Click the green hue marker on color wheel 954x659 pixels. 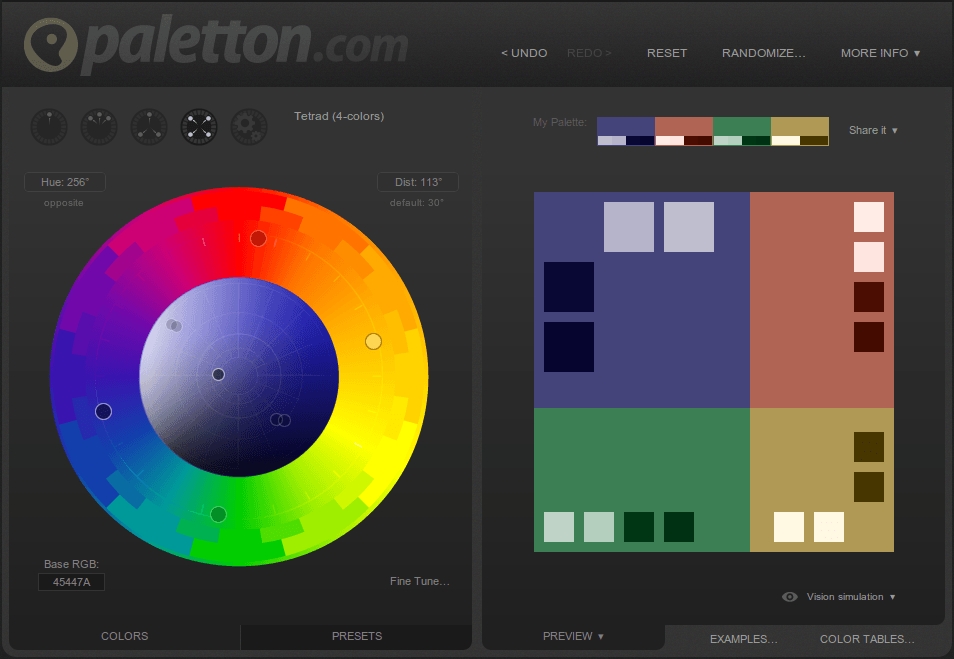pyautogui.click(x=218, y=515)
